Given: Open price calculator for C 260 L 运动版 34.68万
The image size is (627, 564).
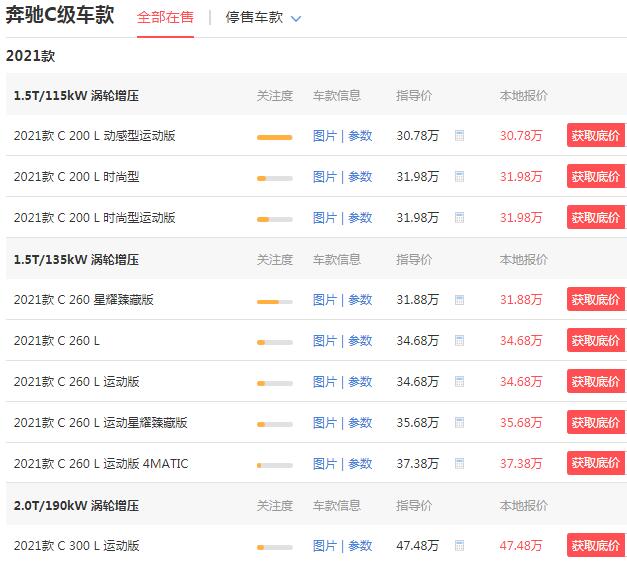Looking at the screenshot, I should point(459,382).
